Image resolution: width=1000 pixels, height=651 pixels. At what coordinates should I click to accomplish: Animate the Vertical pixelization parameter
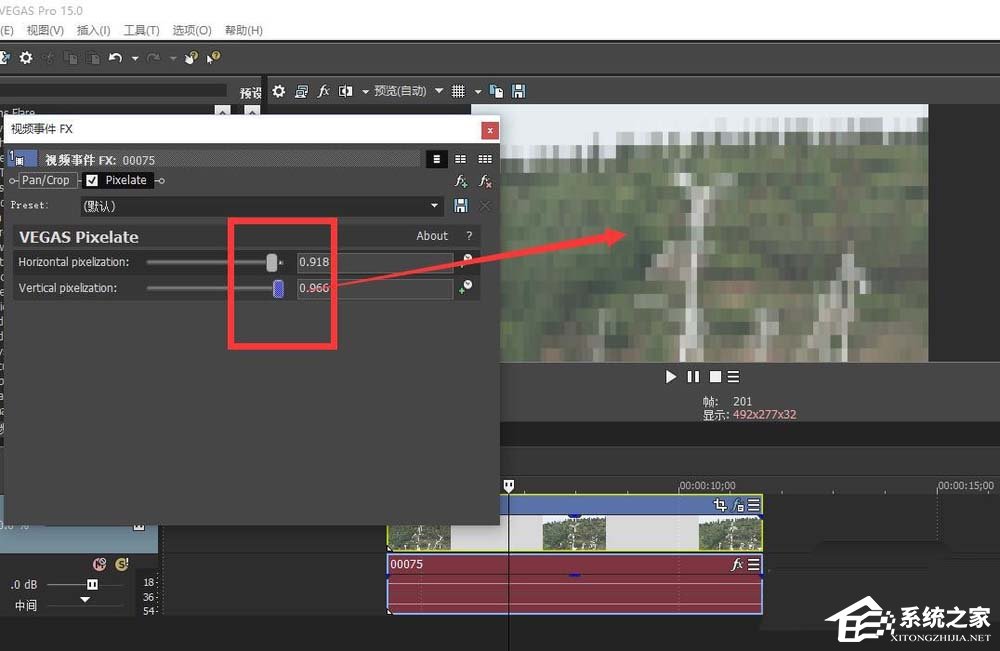tap(465, 288)
